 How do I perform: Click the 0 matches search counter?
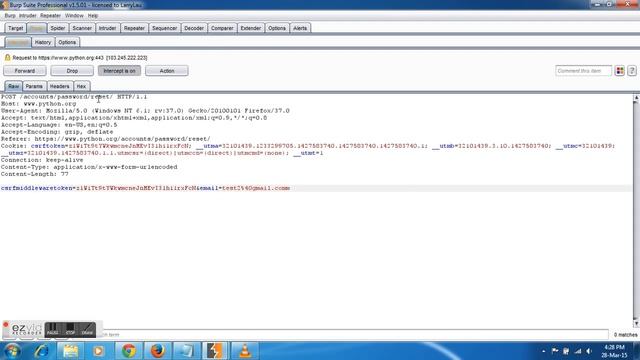(625, 335)
